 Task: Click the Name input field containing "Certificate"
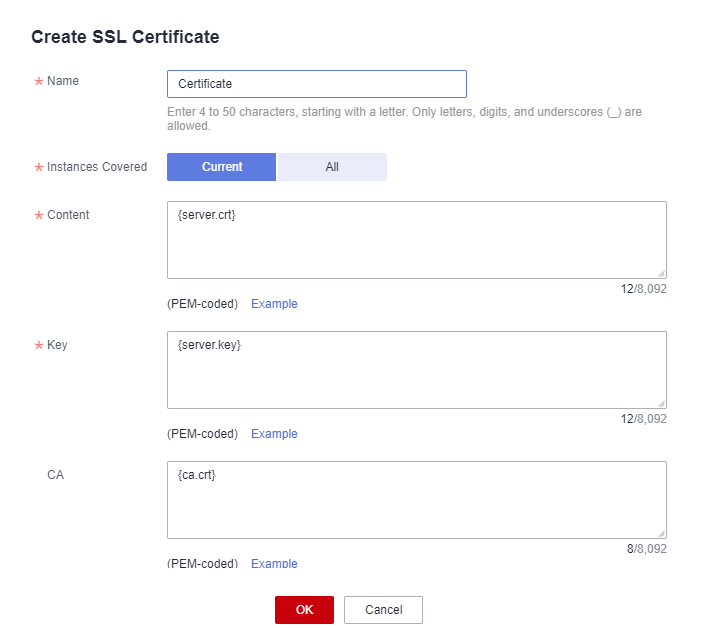(x=316, y=84)
